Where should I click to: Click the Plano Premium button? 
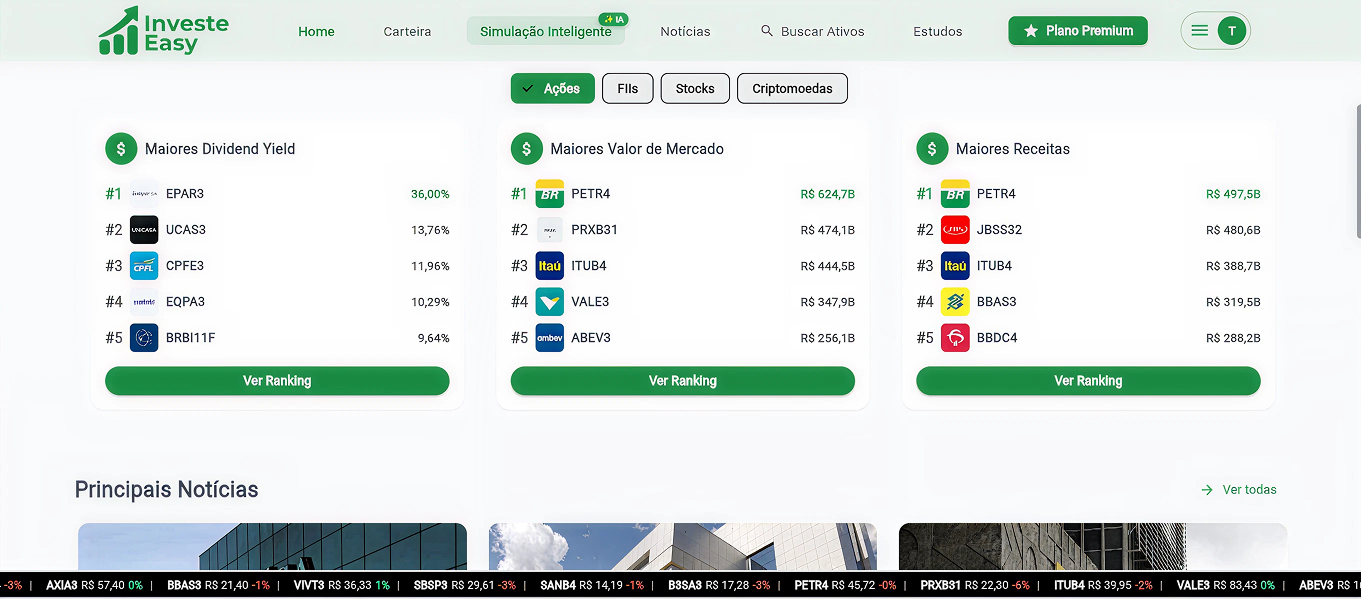1078,31
